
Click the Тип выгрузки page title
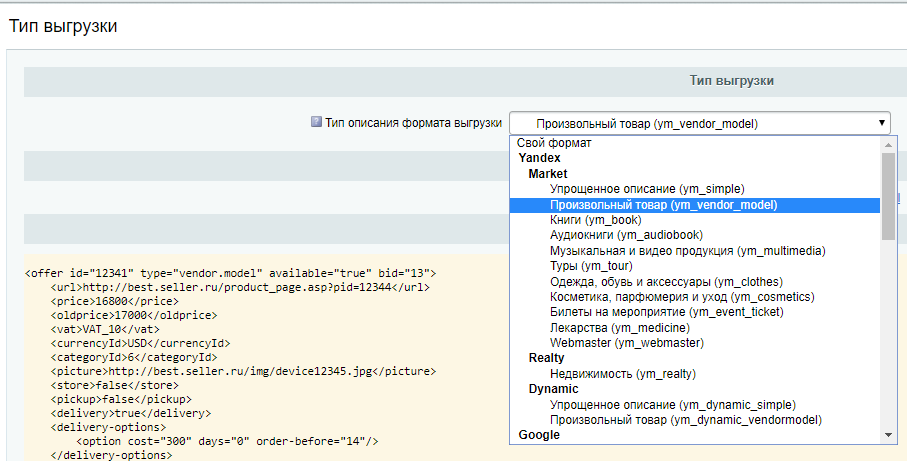(x=63, y=26)
